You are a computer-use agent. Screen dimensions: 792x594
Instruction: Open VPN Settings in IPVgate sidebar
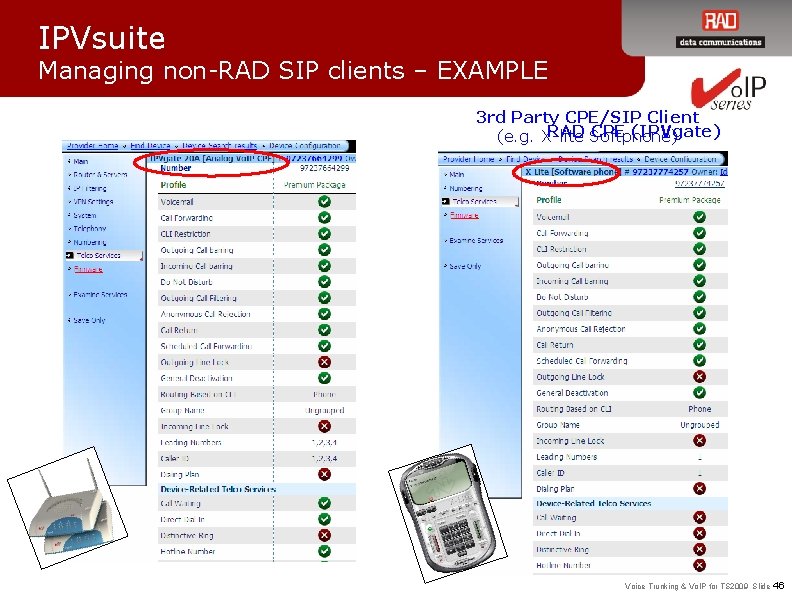click(x=93, y=202)
